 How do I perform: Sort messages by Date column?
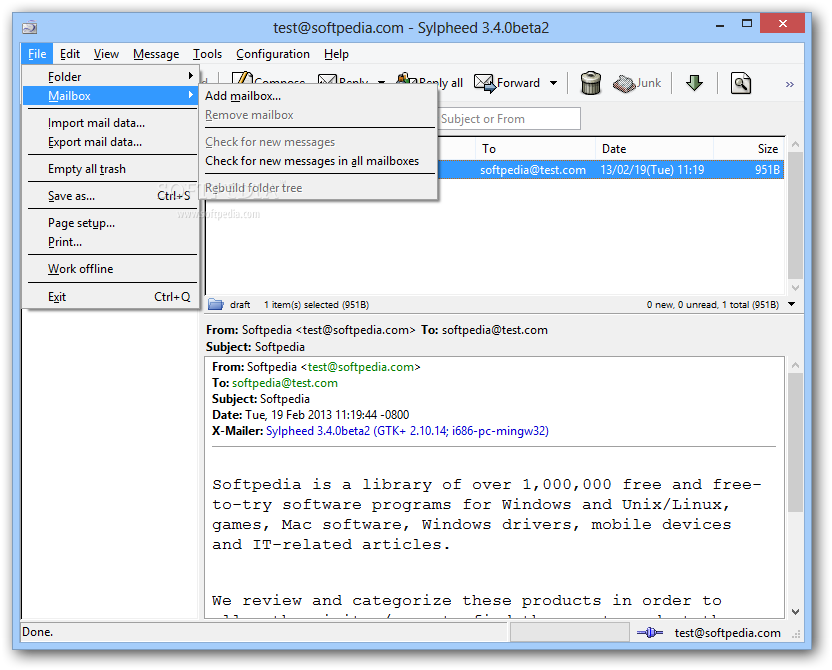coord(654,149)
